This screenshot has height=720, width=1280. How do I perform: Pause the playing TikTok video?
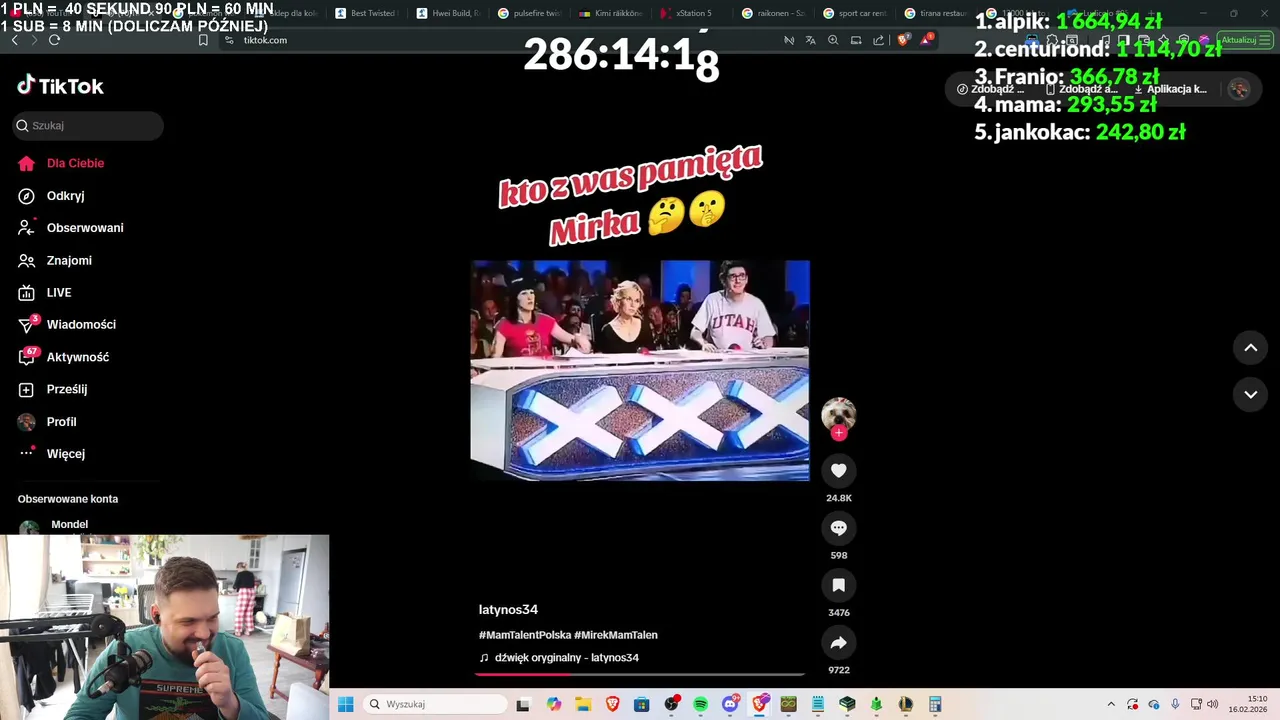click(x=640, y=370)
